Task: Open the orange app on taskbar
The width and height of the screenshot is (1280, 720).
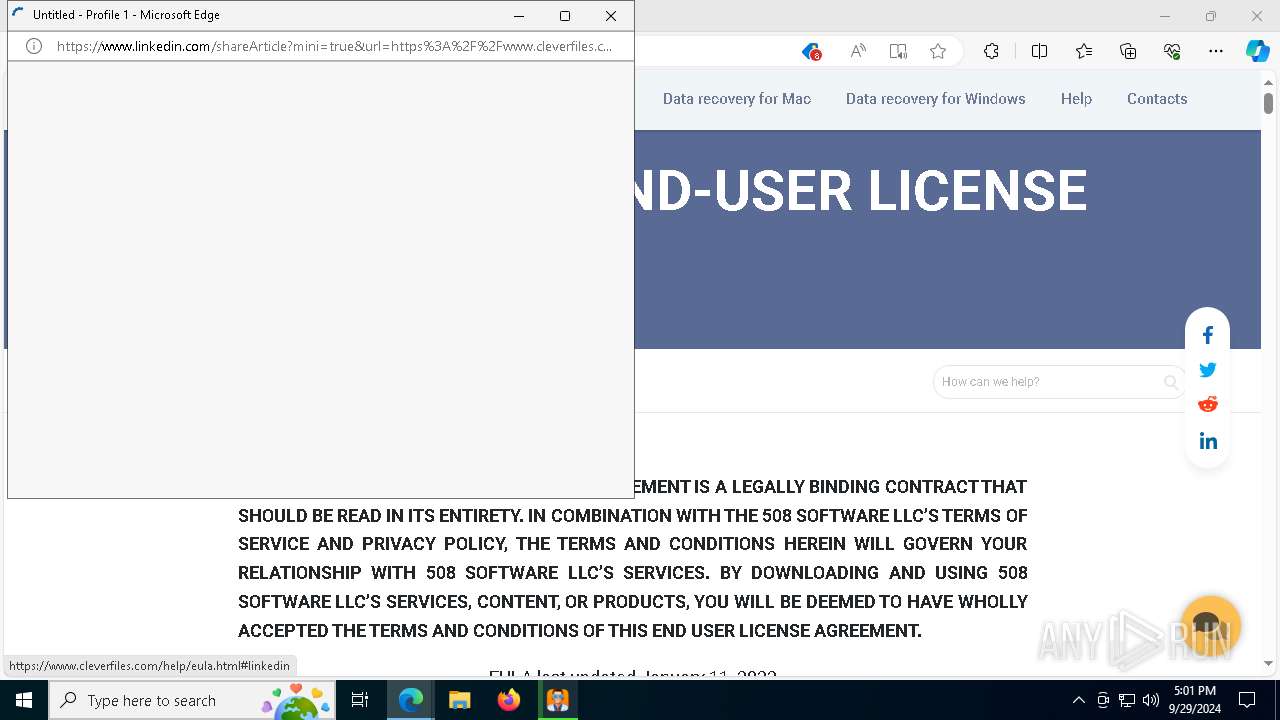Action: [557, 700]
